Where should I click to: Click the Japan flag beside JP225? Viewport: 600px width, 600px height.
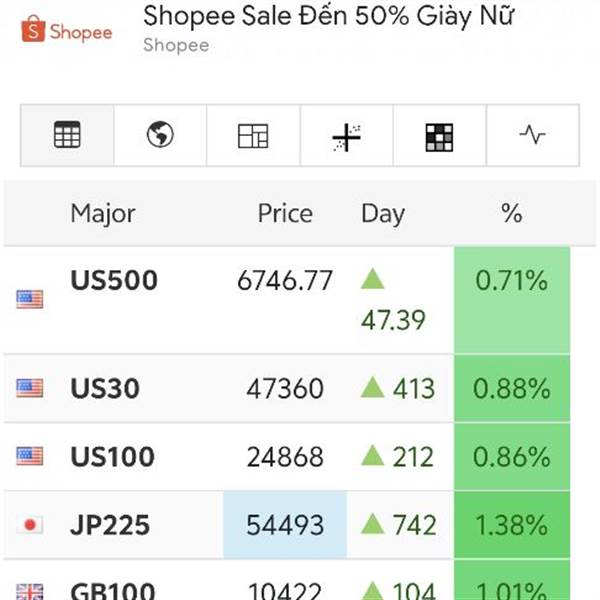[x=30, y=525]
